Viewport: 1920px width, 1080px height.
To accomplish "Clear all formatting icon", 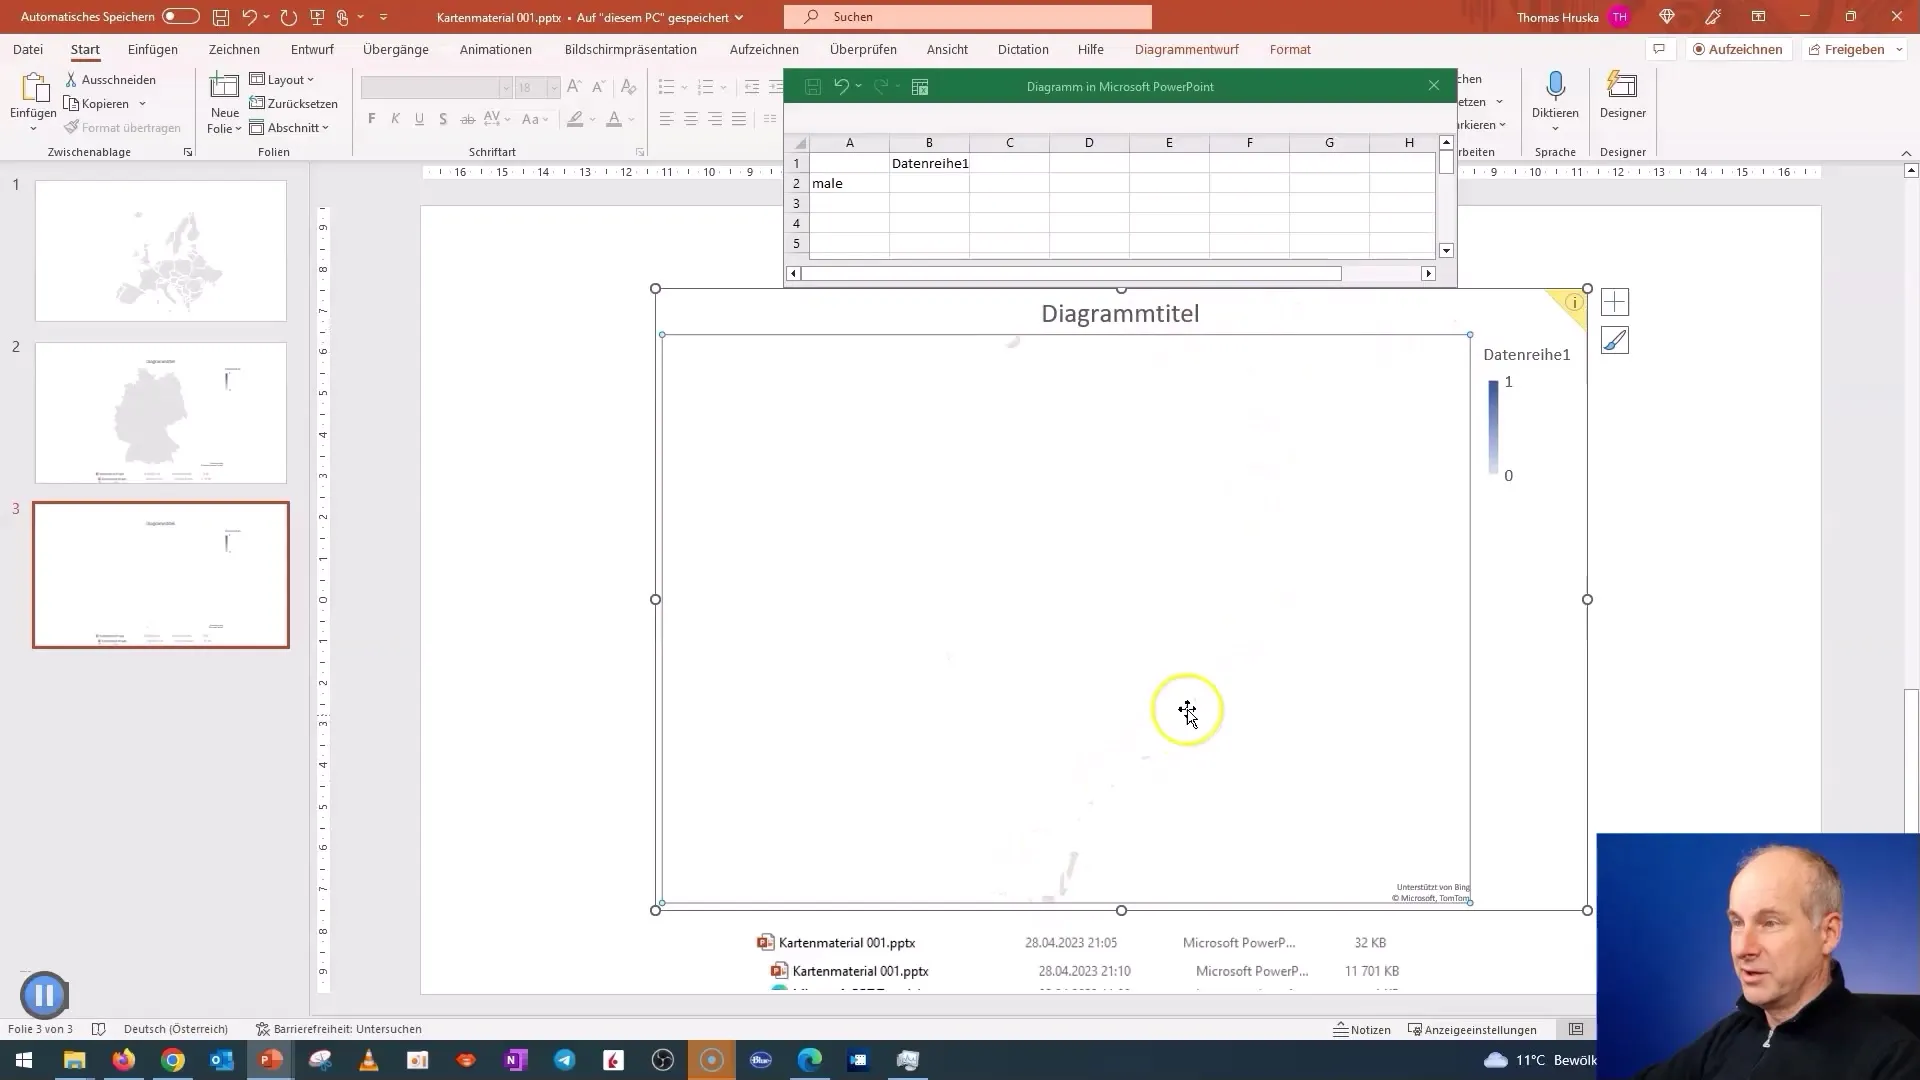I will [x=628, y=87].
